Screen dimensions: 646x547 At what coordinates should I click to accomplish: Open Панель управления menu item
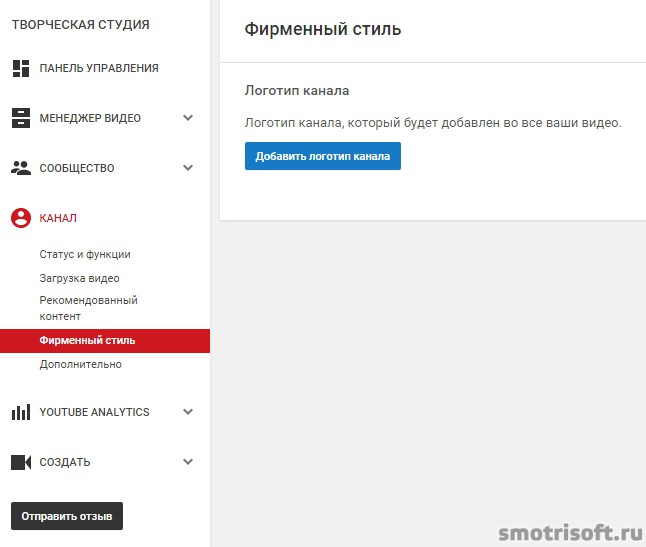click(99, 68)
